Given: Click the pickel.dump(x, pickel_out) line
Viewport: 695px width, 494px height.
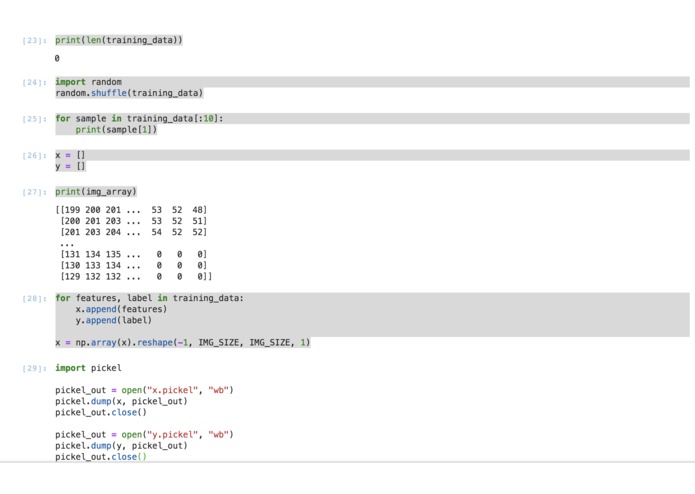Looking at the screenshot, I should click(121, 401).
